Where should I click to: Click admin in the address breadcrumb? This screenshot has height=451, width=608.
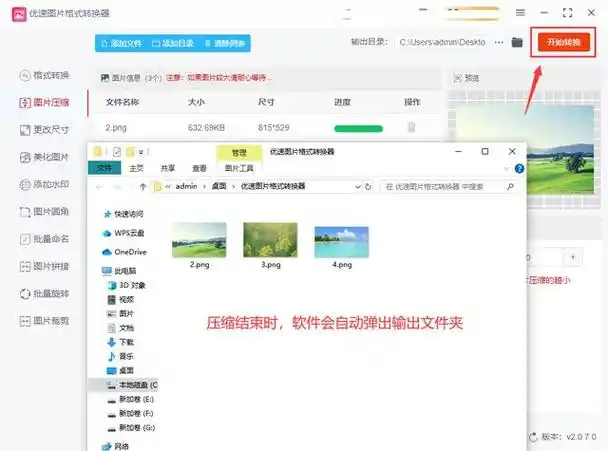coord(187,186)
